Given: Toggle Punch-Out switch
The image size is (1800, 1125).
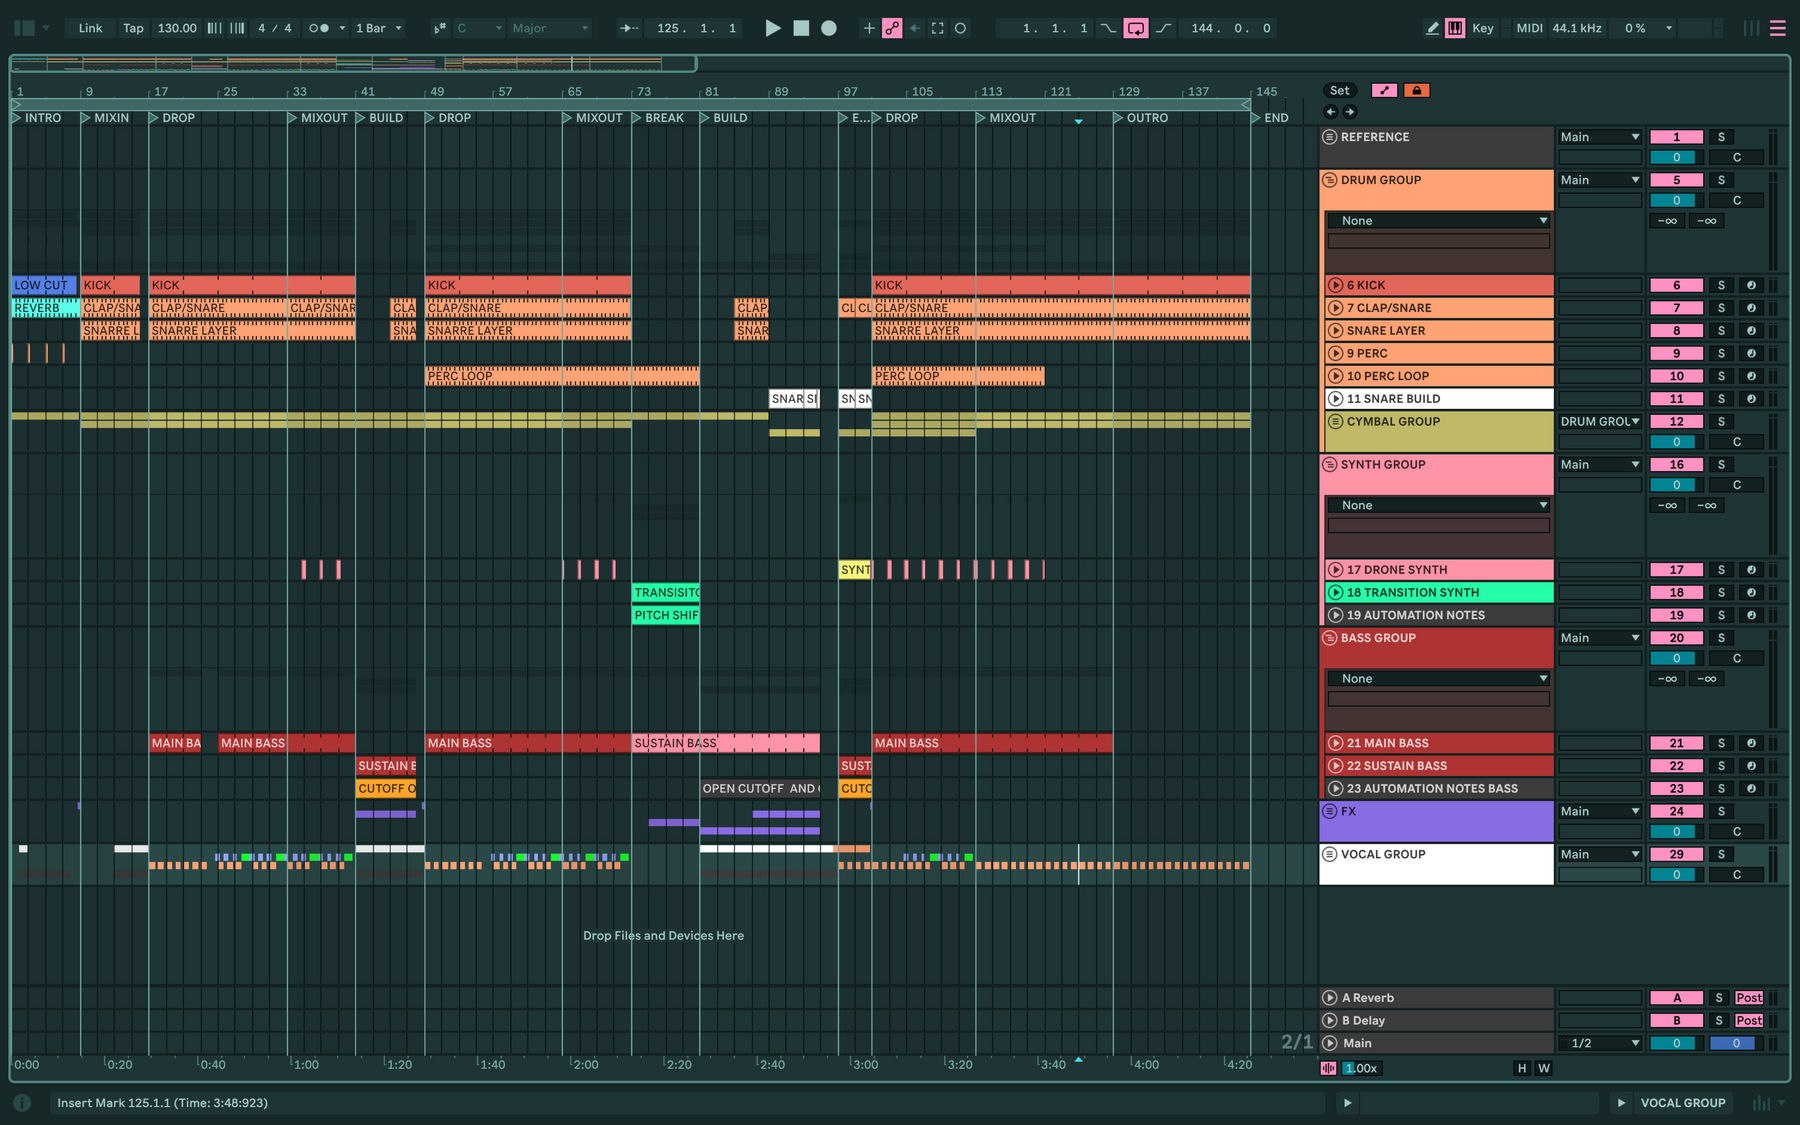Looking at the screenshot, I should pos(1164,28).
